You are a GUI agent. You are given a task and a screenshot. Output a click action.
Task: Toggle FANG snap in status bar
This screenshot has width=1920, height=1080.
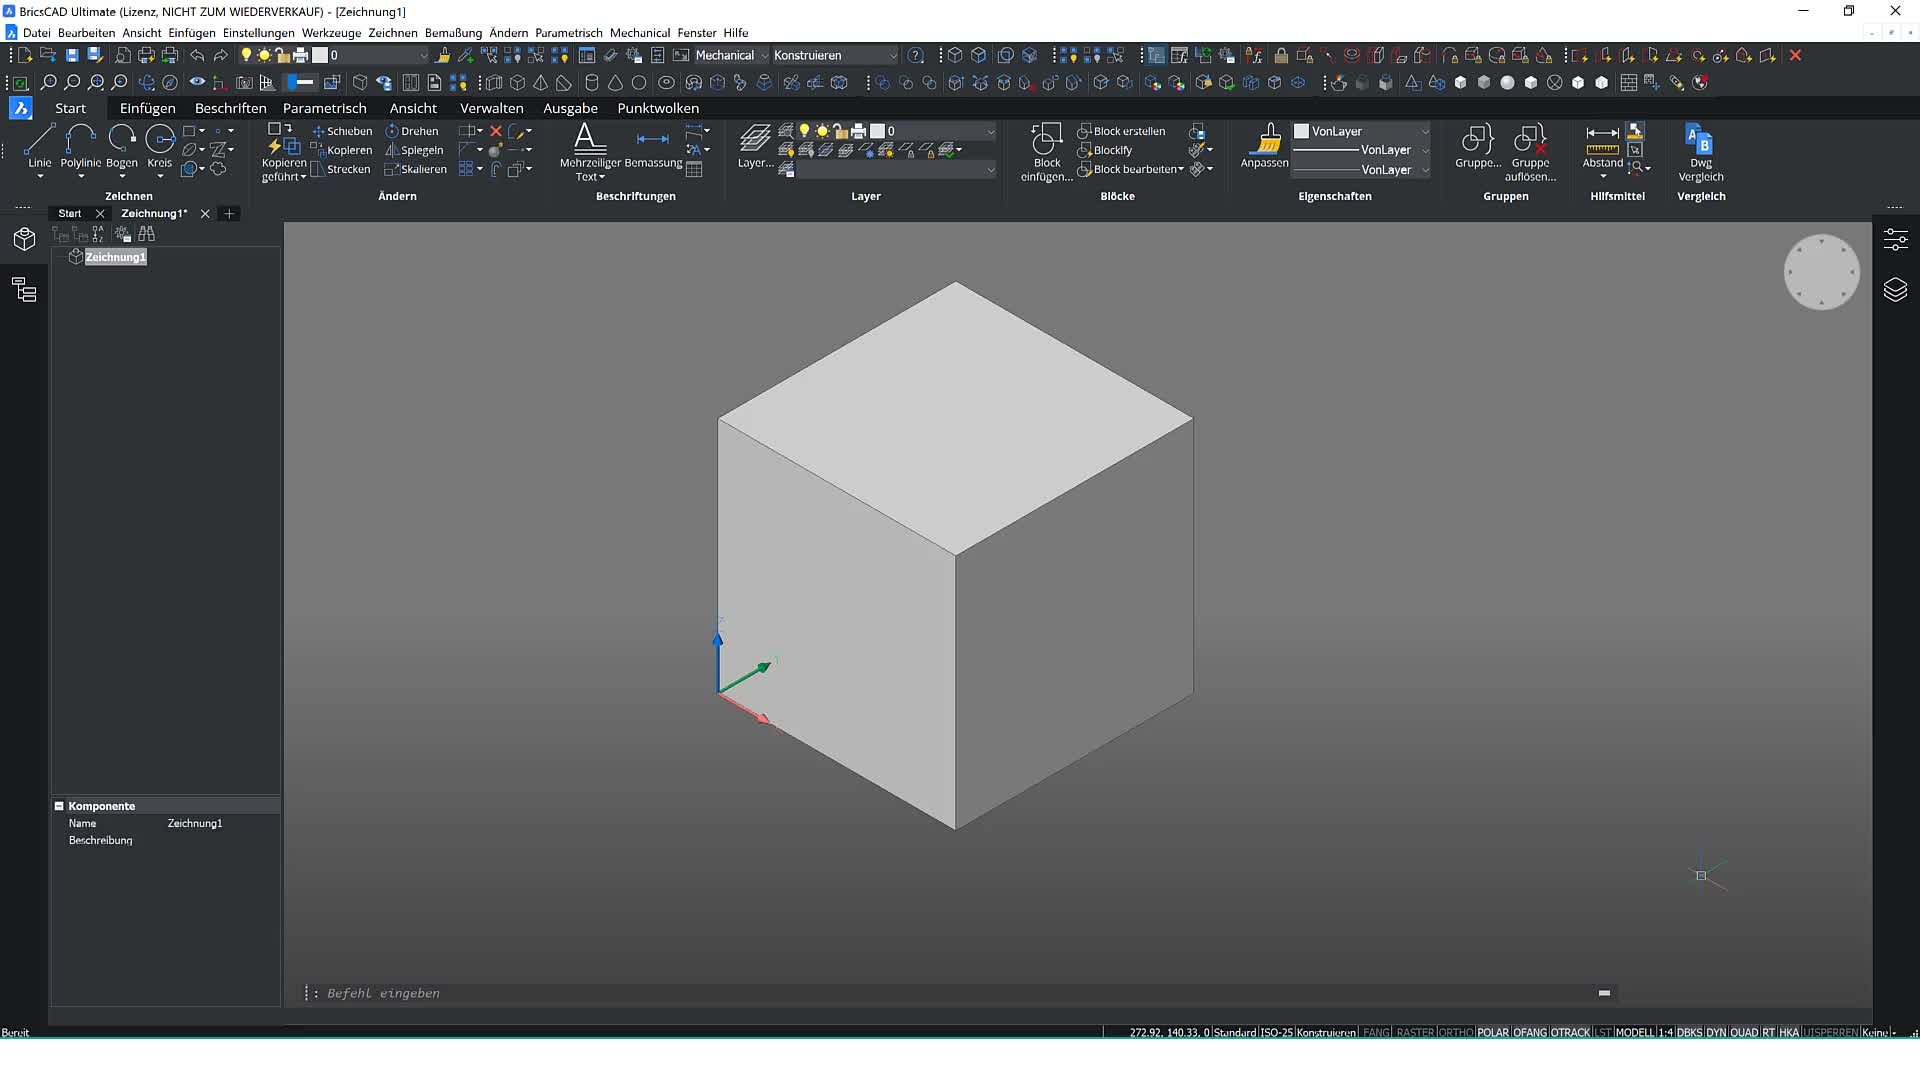pos(1376,1032)
